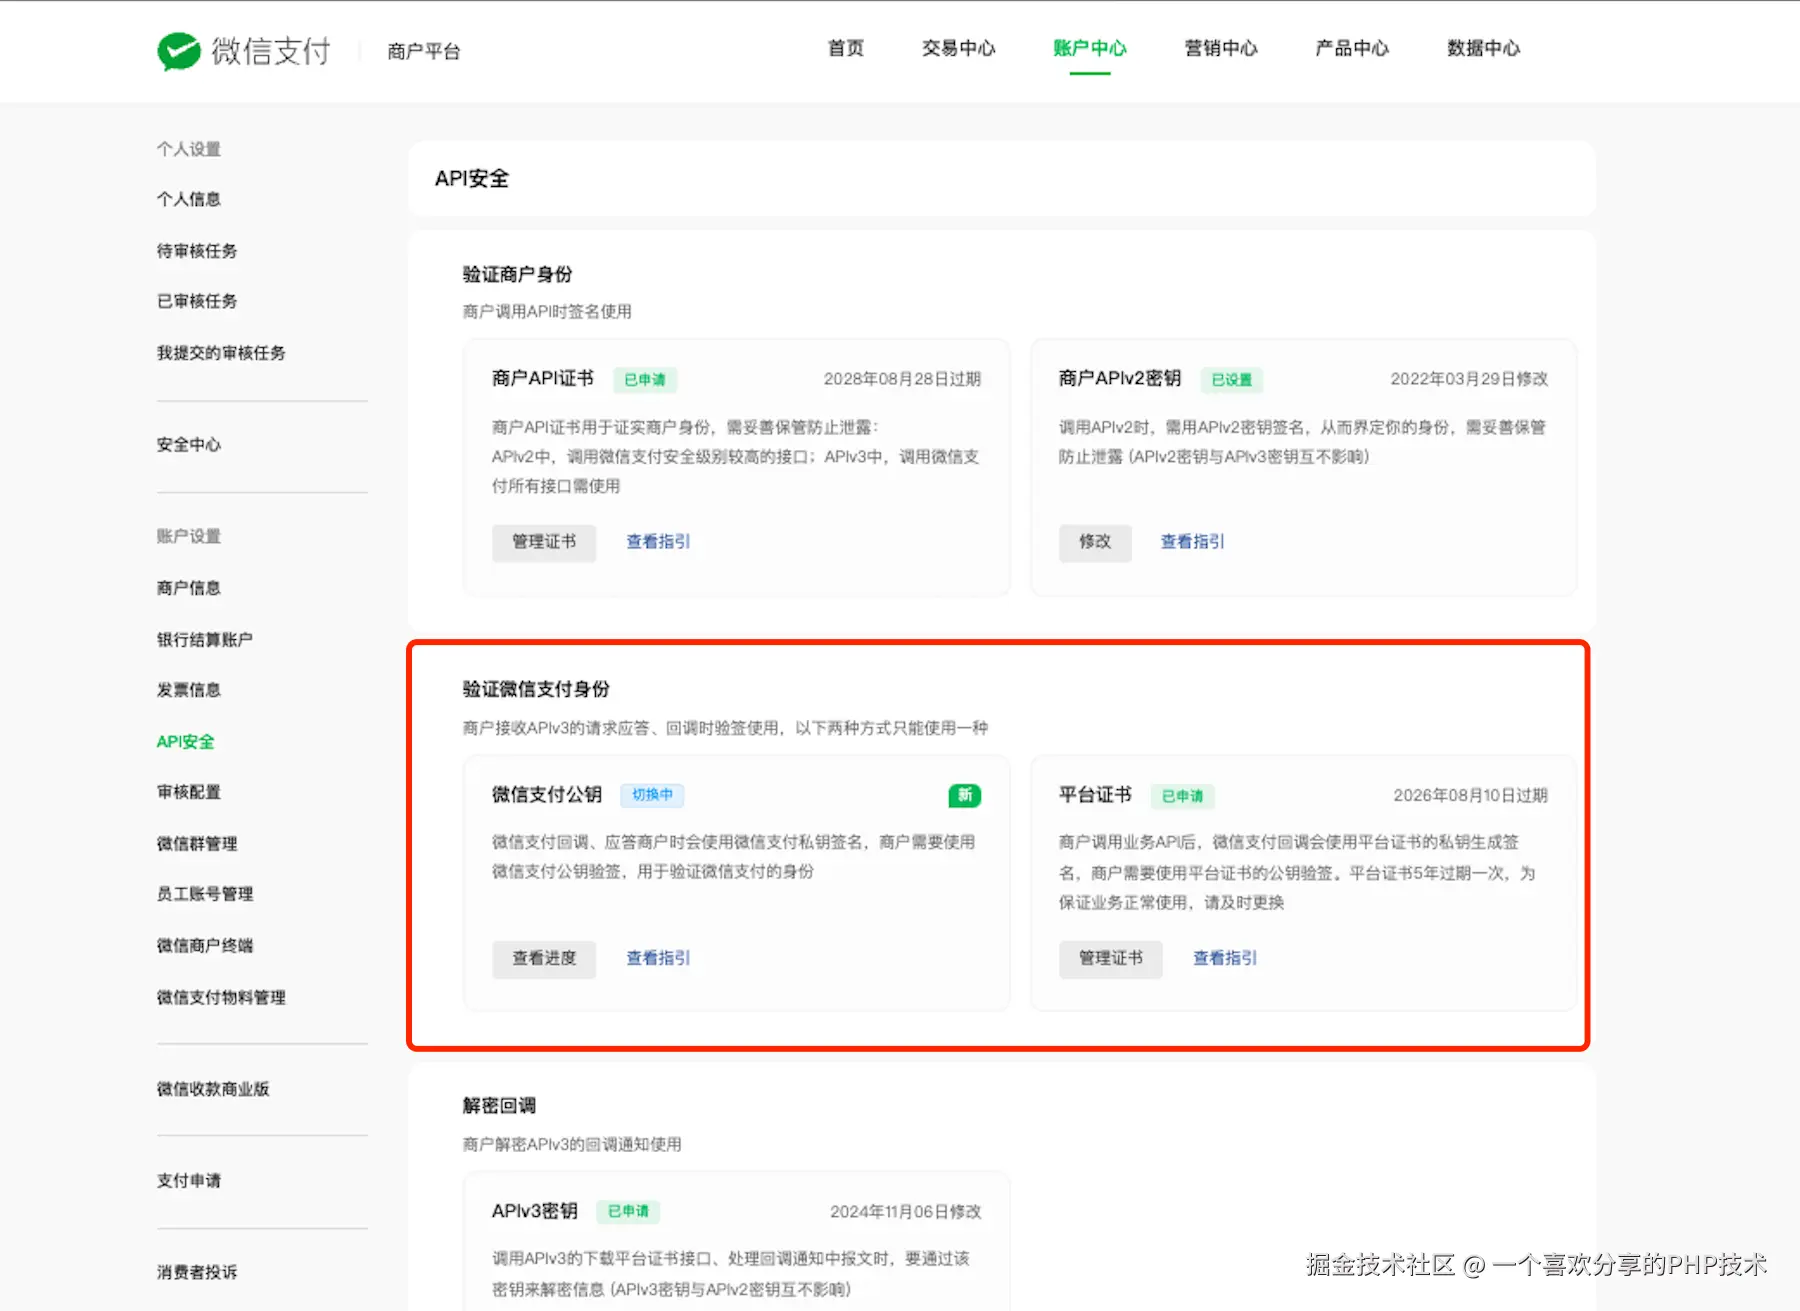The height and width of the screenshot is (1311, 1800).
Task: Open 查看指引 link under 微信支付公钥
Action: click(658, 958)
